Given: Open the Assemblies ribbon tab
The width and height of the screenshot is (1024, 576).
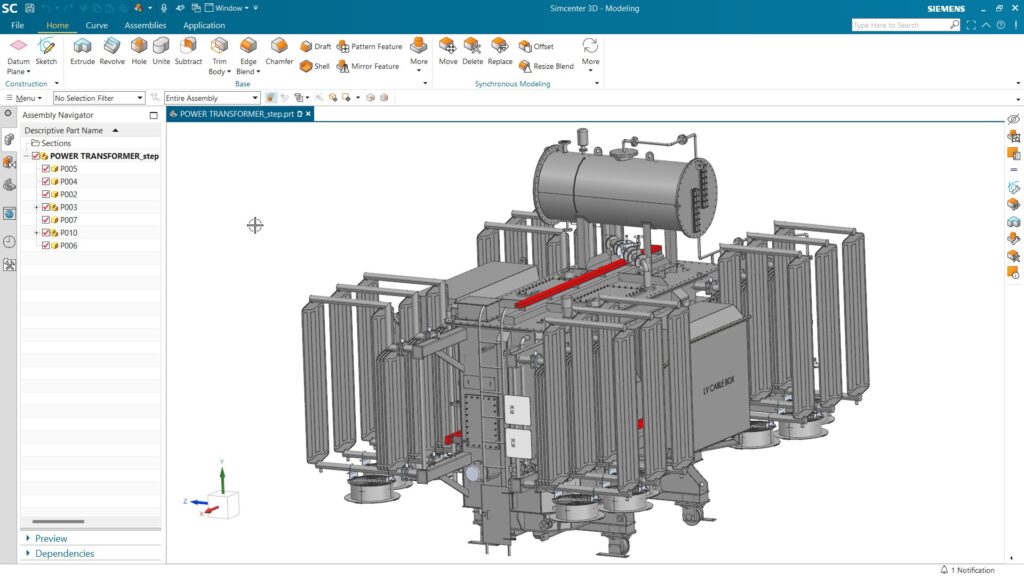Looking at the screenshot, I should point(145,25).
